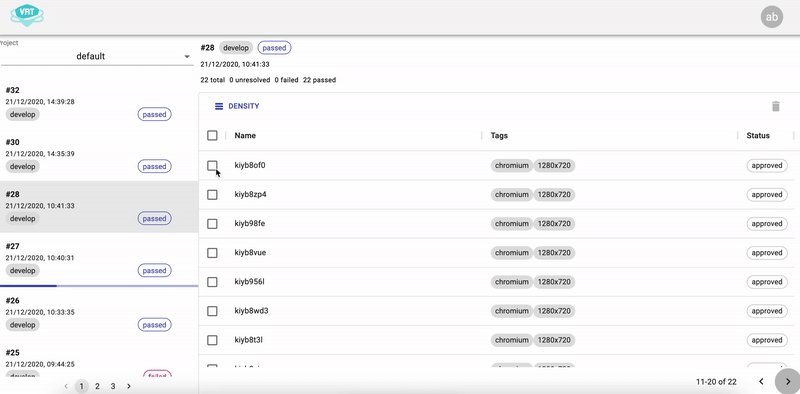Go to build list page 1
800x394 pixels.
coord(82,386)
